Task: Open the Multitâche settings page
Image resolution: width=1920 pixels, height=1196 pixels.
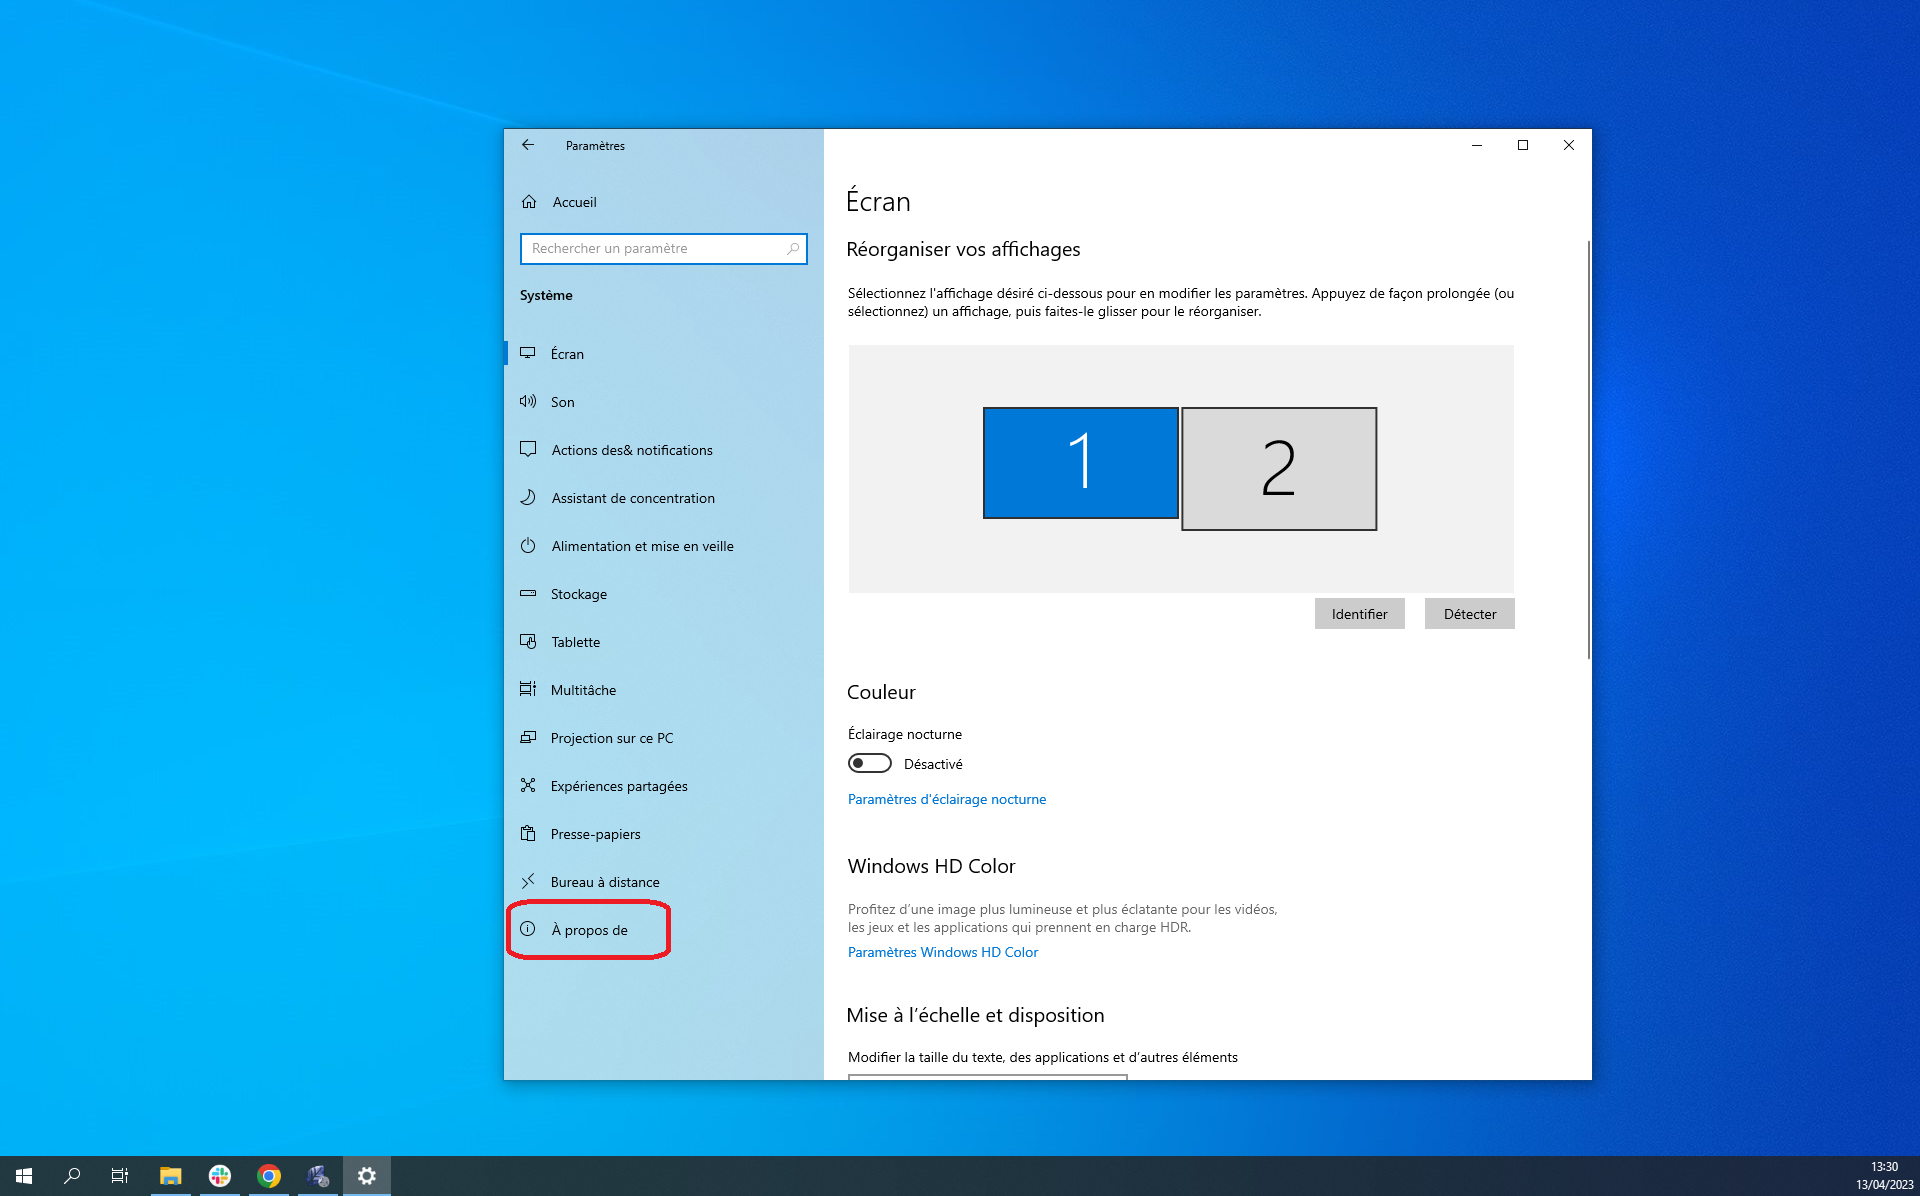Action: pyautogui.click(x=583, y=690)
